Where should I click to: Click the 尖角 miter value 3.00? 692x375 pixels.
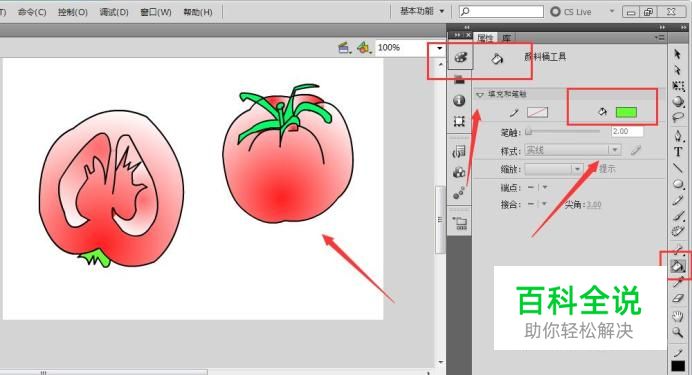coord(594,204)
